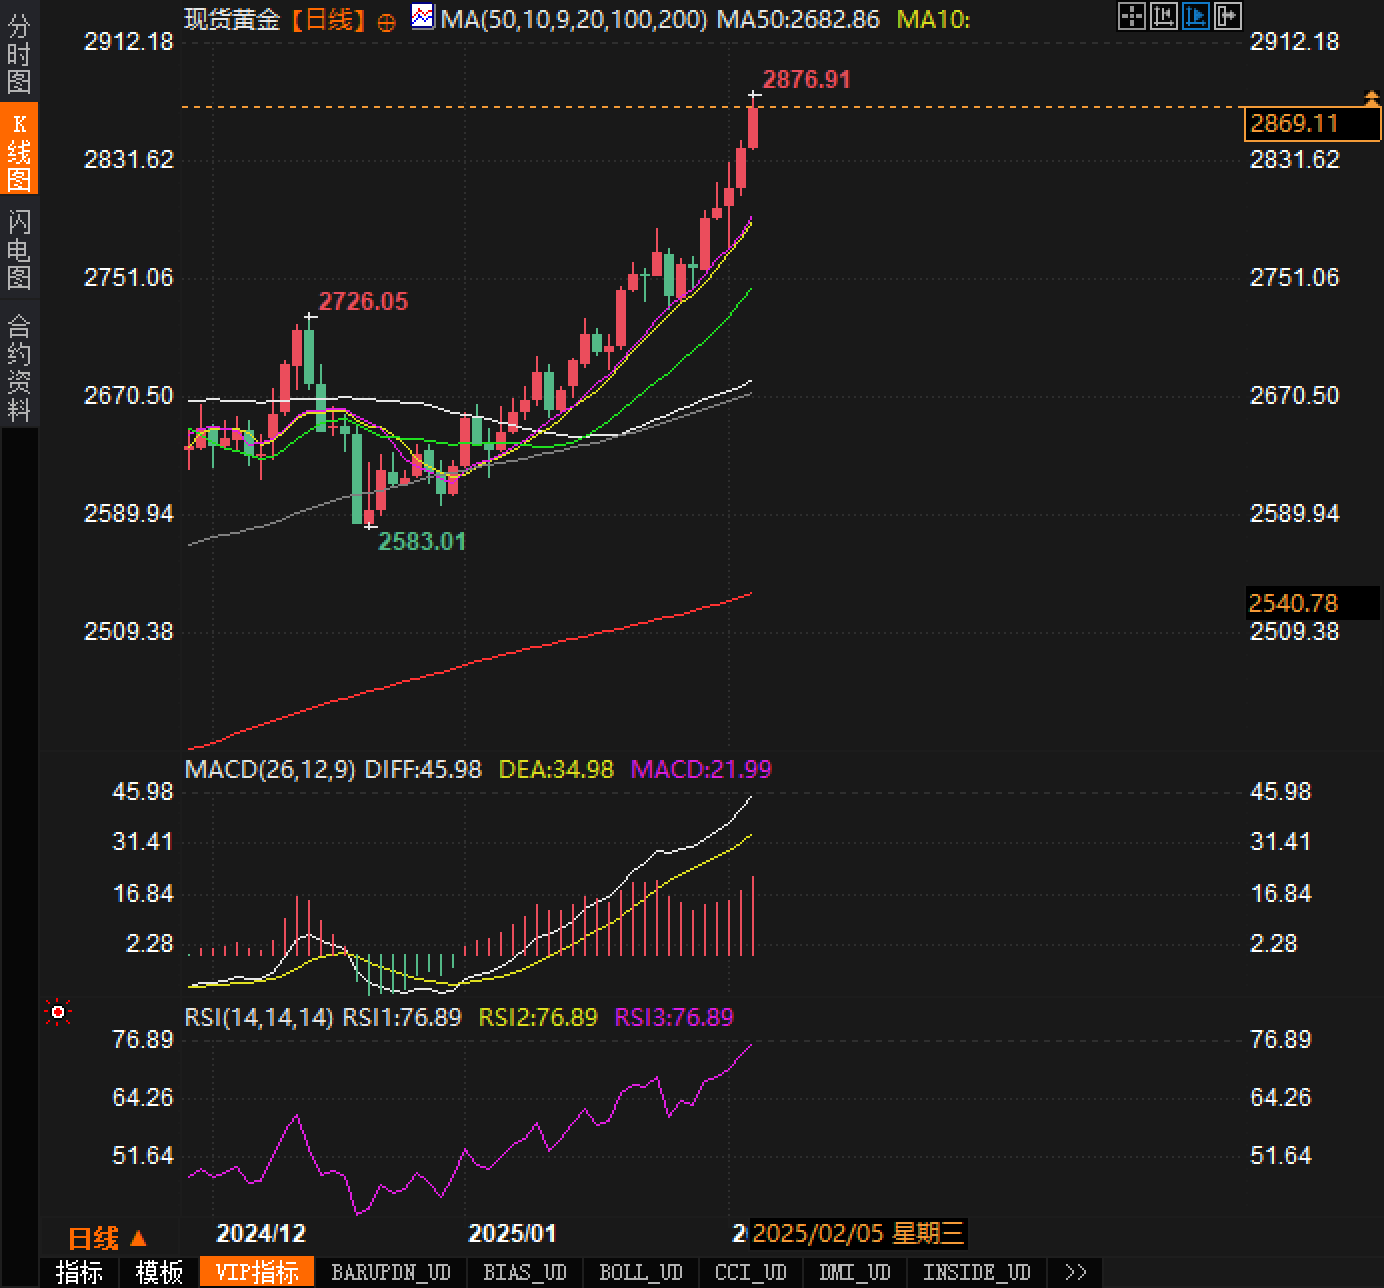Click the 【日线】 period label in the chart title
This screenshot has width=1384, height=1288.
coord(329,20)
